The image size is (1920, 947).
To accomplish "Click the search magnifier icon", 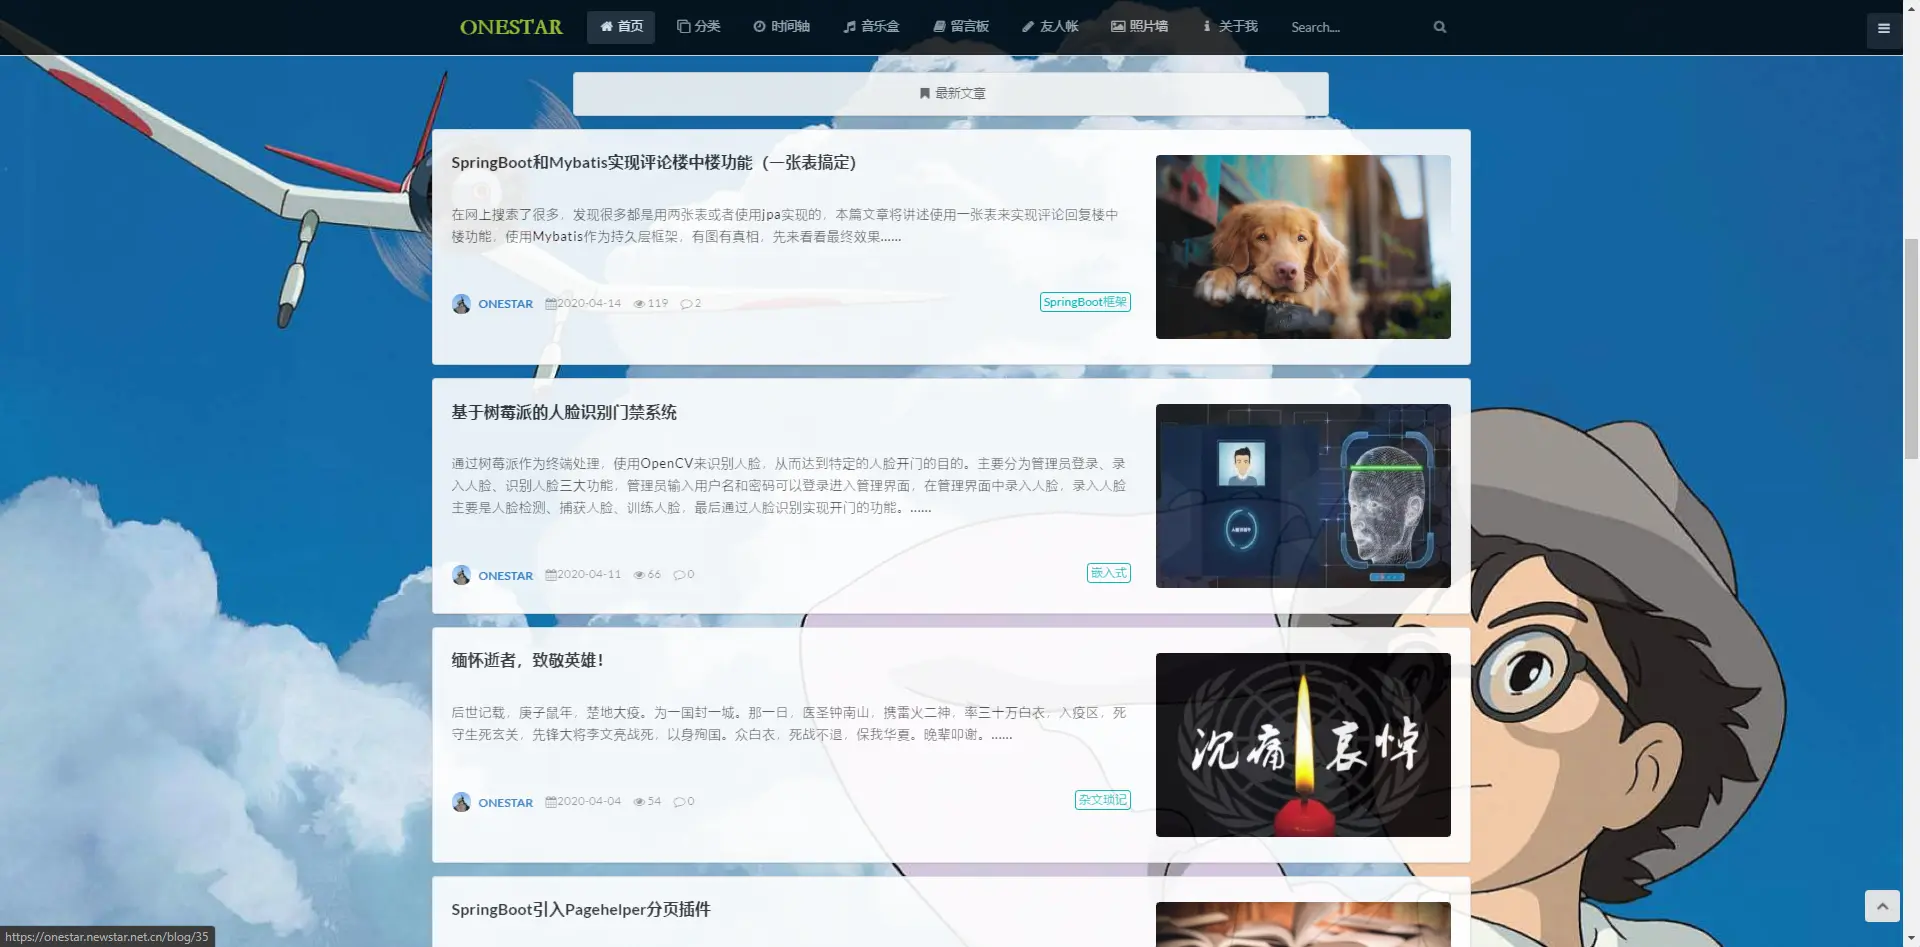I will click(1440, 27).
